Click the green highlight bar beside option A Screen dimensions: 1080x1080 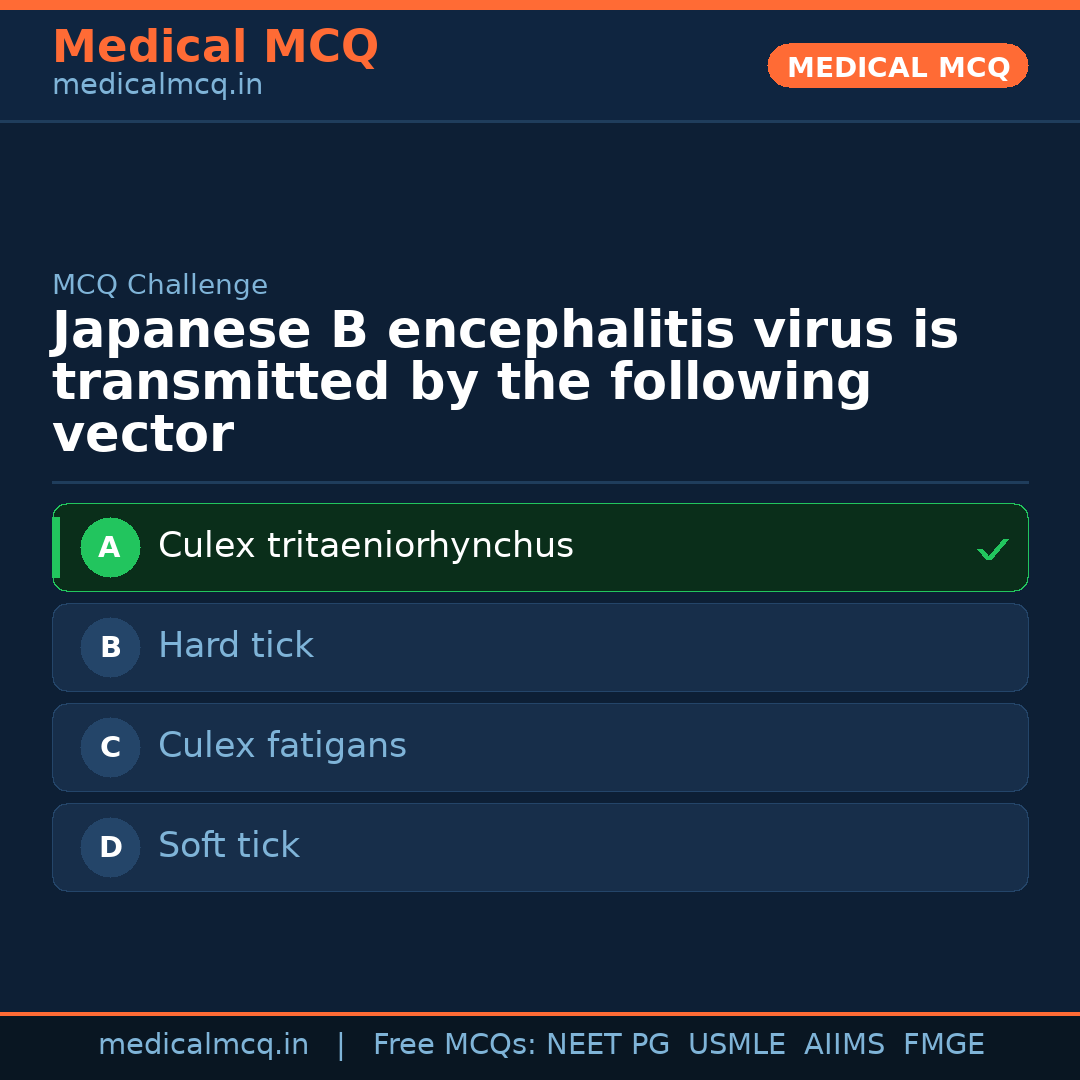click(55, 547)
